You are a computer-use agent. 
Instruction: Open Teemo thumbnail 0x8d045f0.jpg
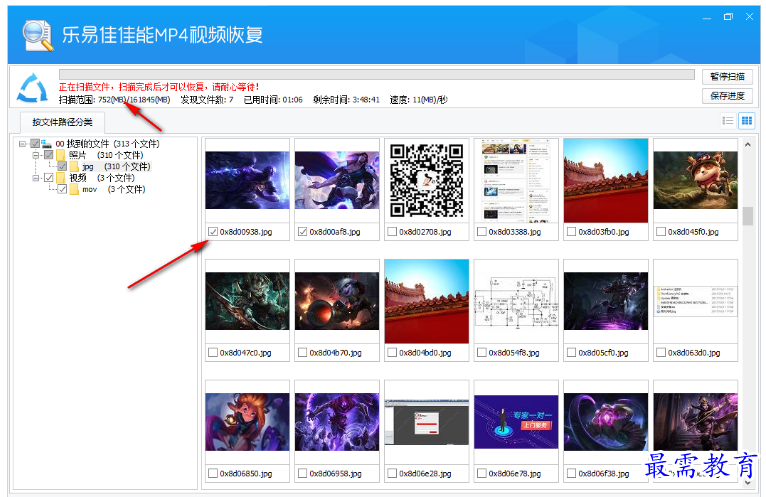695,180
